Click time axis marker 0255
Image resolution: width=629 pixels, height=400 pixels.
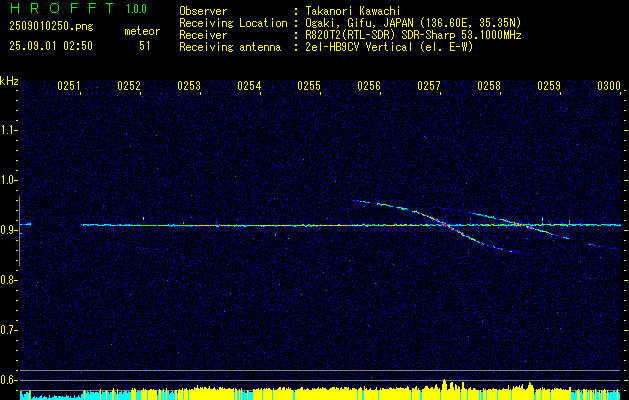309,86
